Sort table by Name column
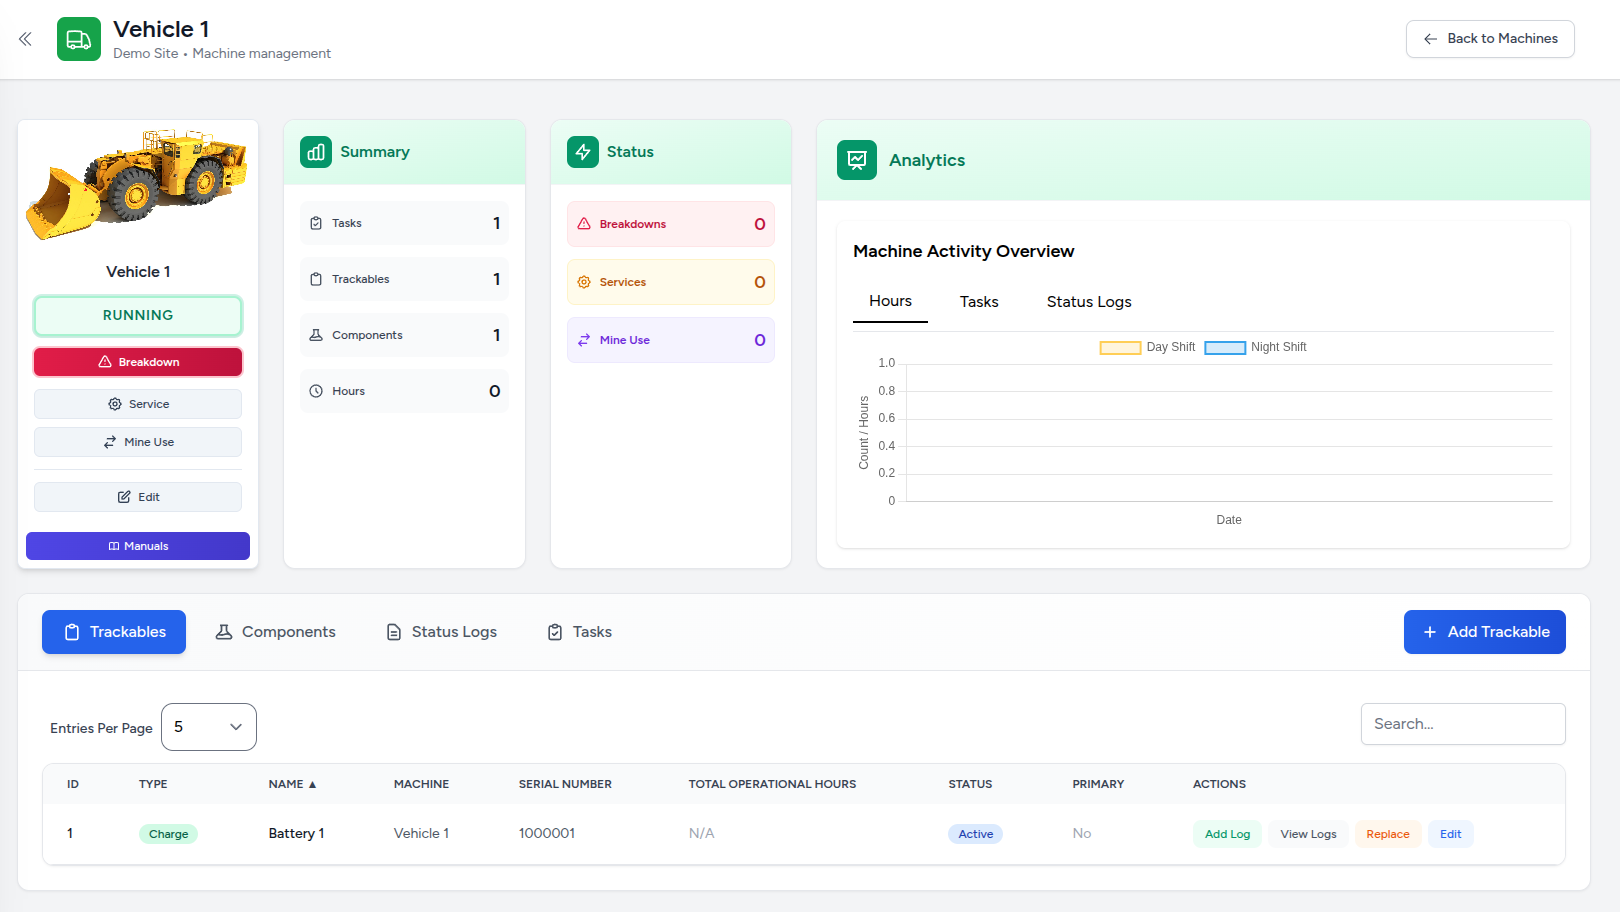 292,784
